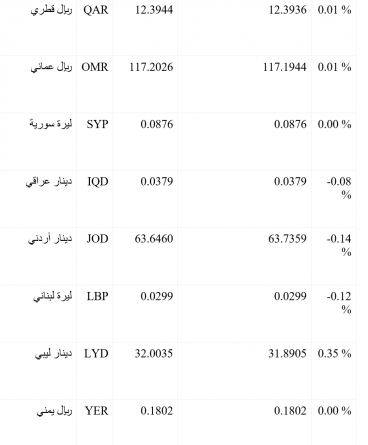The height and width of the screenshot is (445, 368).
Task: Click the LYD currency code
Action: point(96,354)
